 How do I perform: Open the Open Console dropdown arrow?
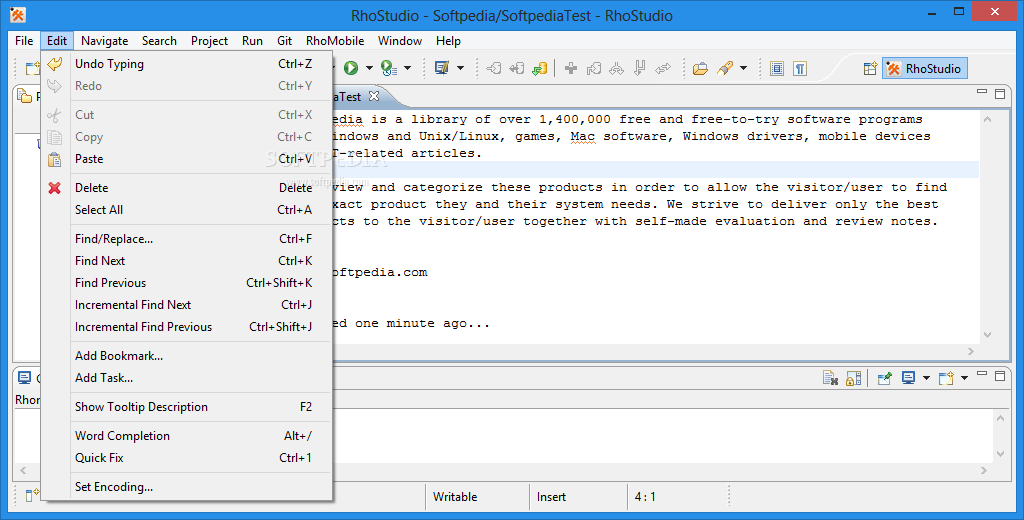coord(964,378)
